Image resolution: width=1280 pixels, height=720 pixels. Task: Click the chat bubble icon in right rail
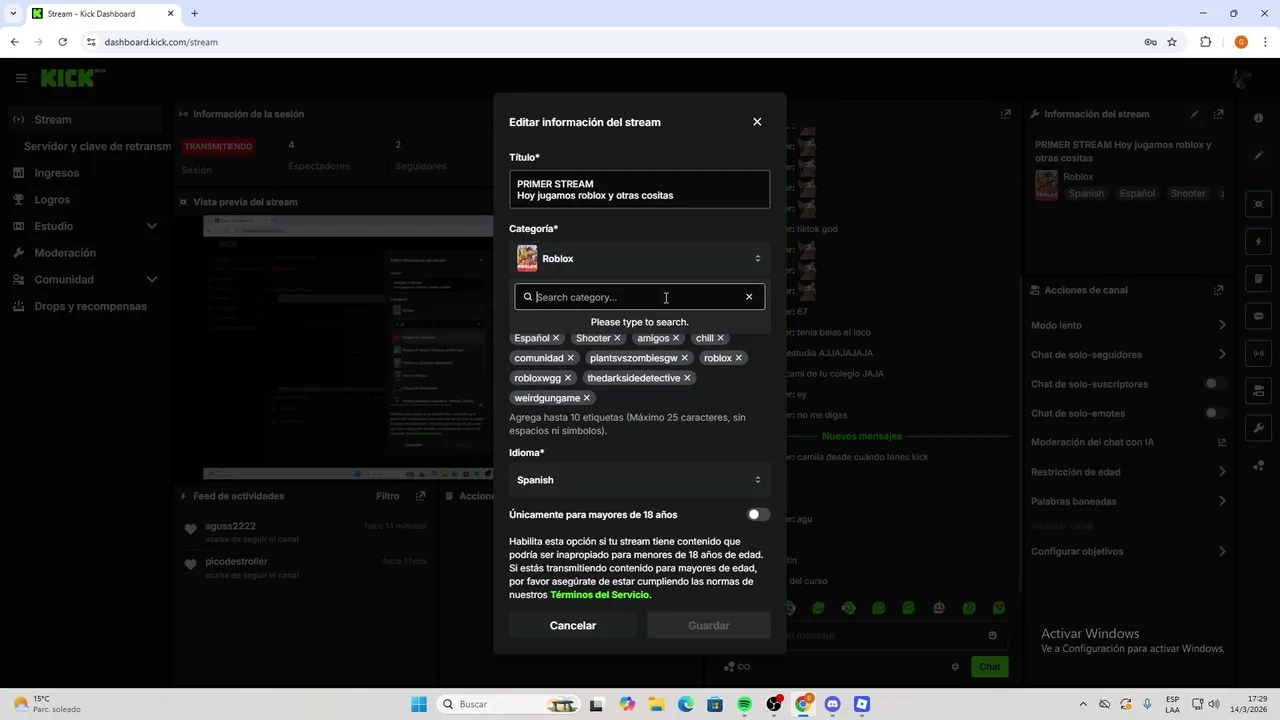coord(1259,316)
